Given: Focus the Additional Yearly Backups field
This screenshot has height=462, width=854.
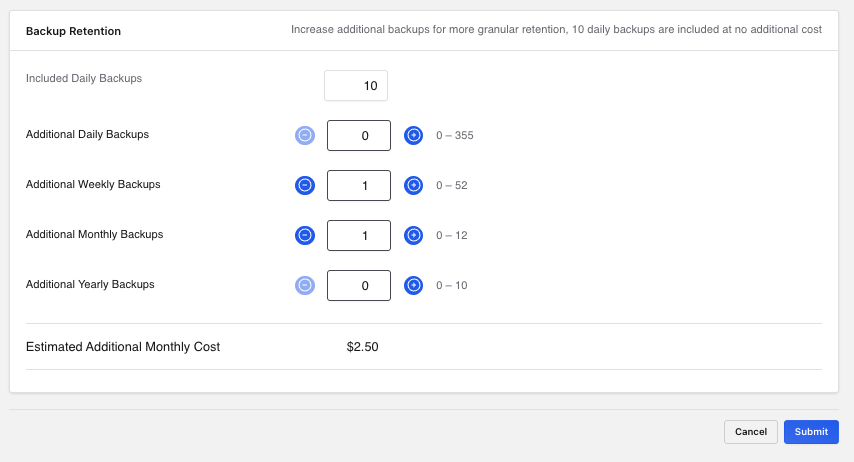Looking at the screenshot, I should point(359,285).
